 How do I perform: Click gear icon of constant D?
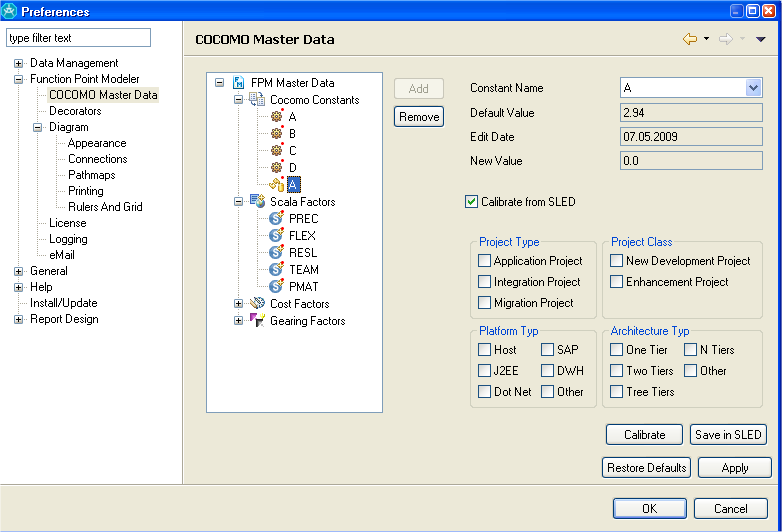tap(277, 167)
